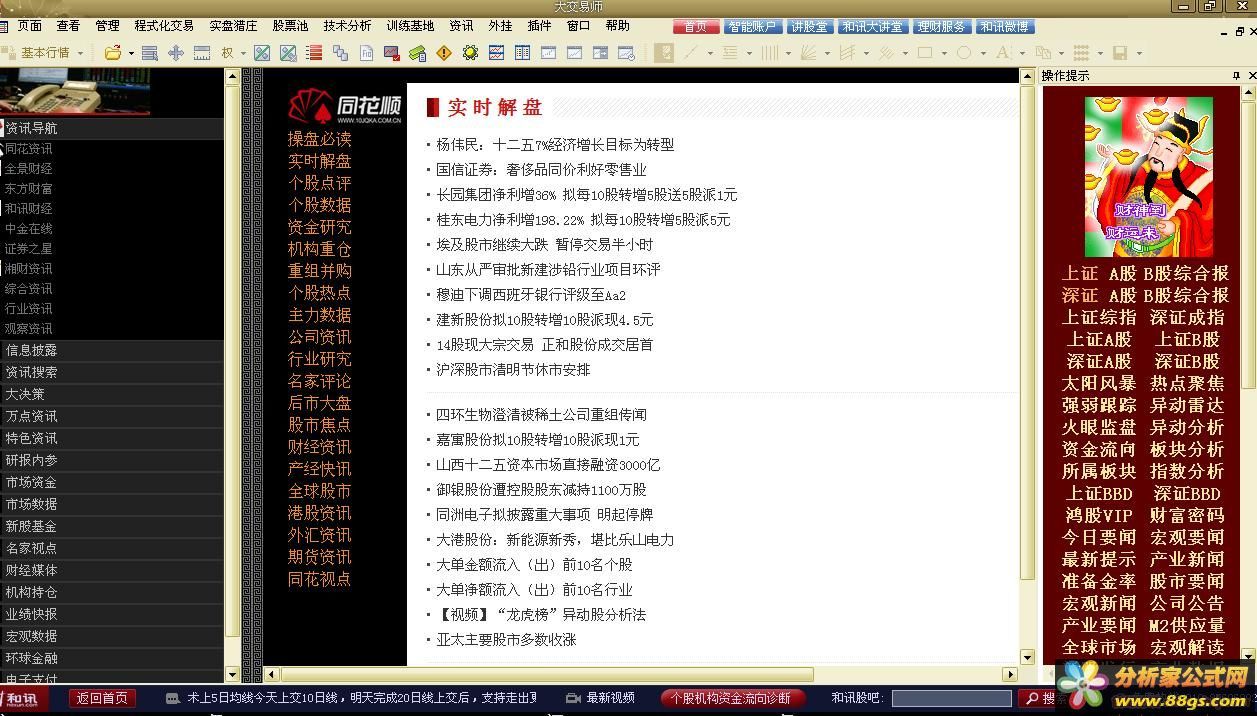
Task: Select the ellipse drawing tool
Action: point(964,53)
